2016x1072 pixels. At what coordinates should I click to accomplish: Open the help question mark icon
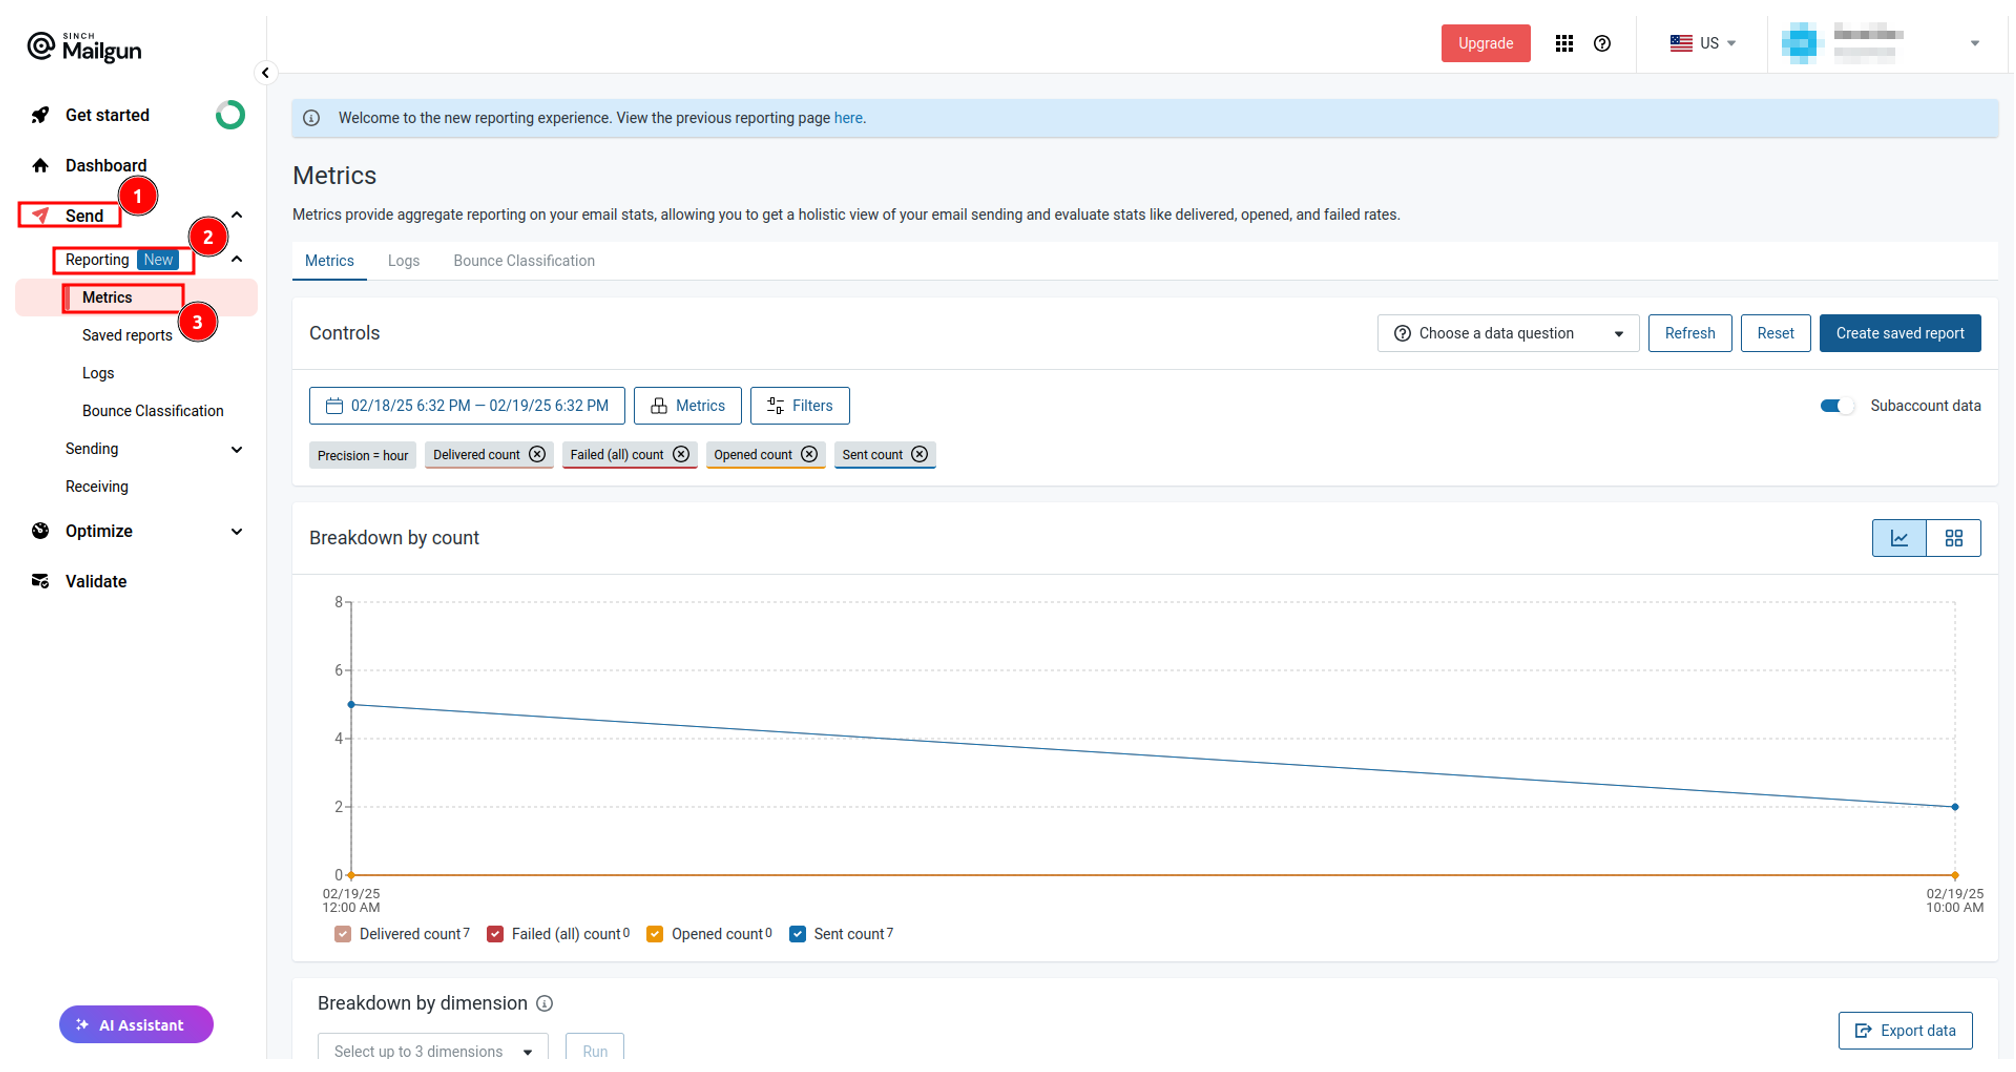point(1602,43)
